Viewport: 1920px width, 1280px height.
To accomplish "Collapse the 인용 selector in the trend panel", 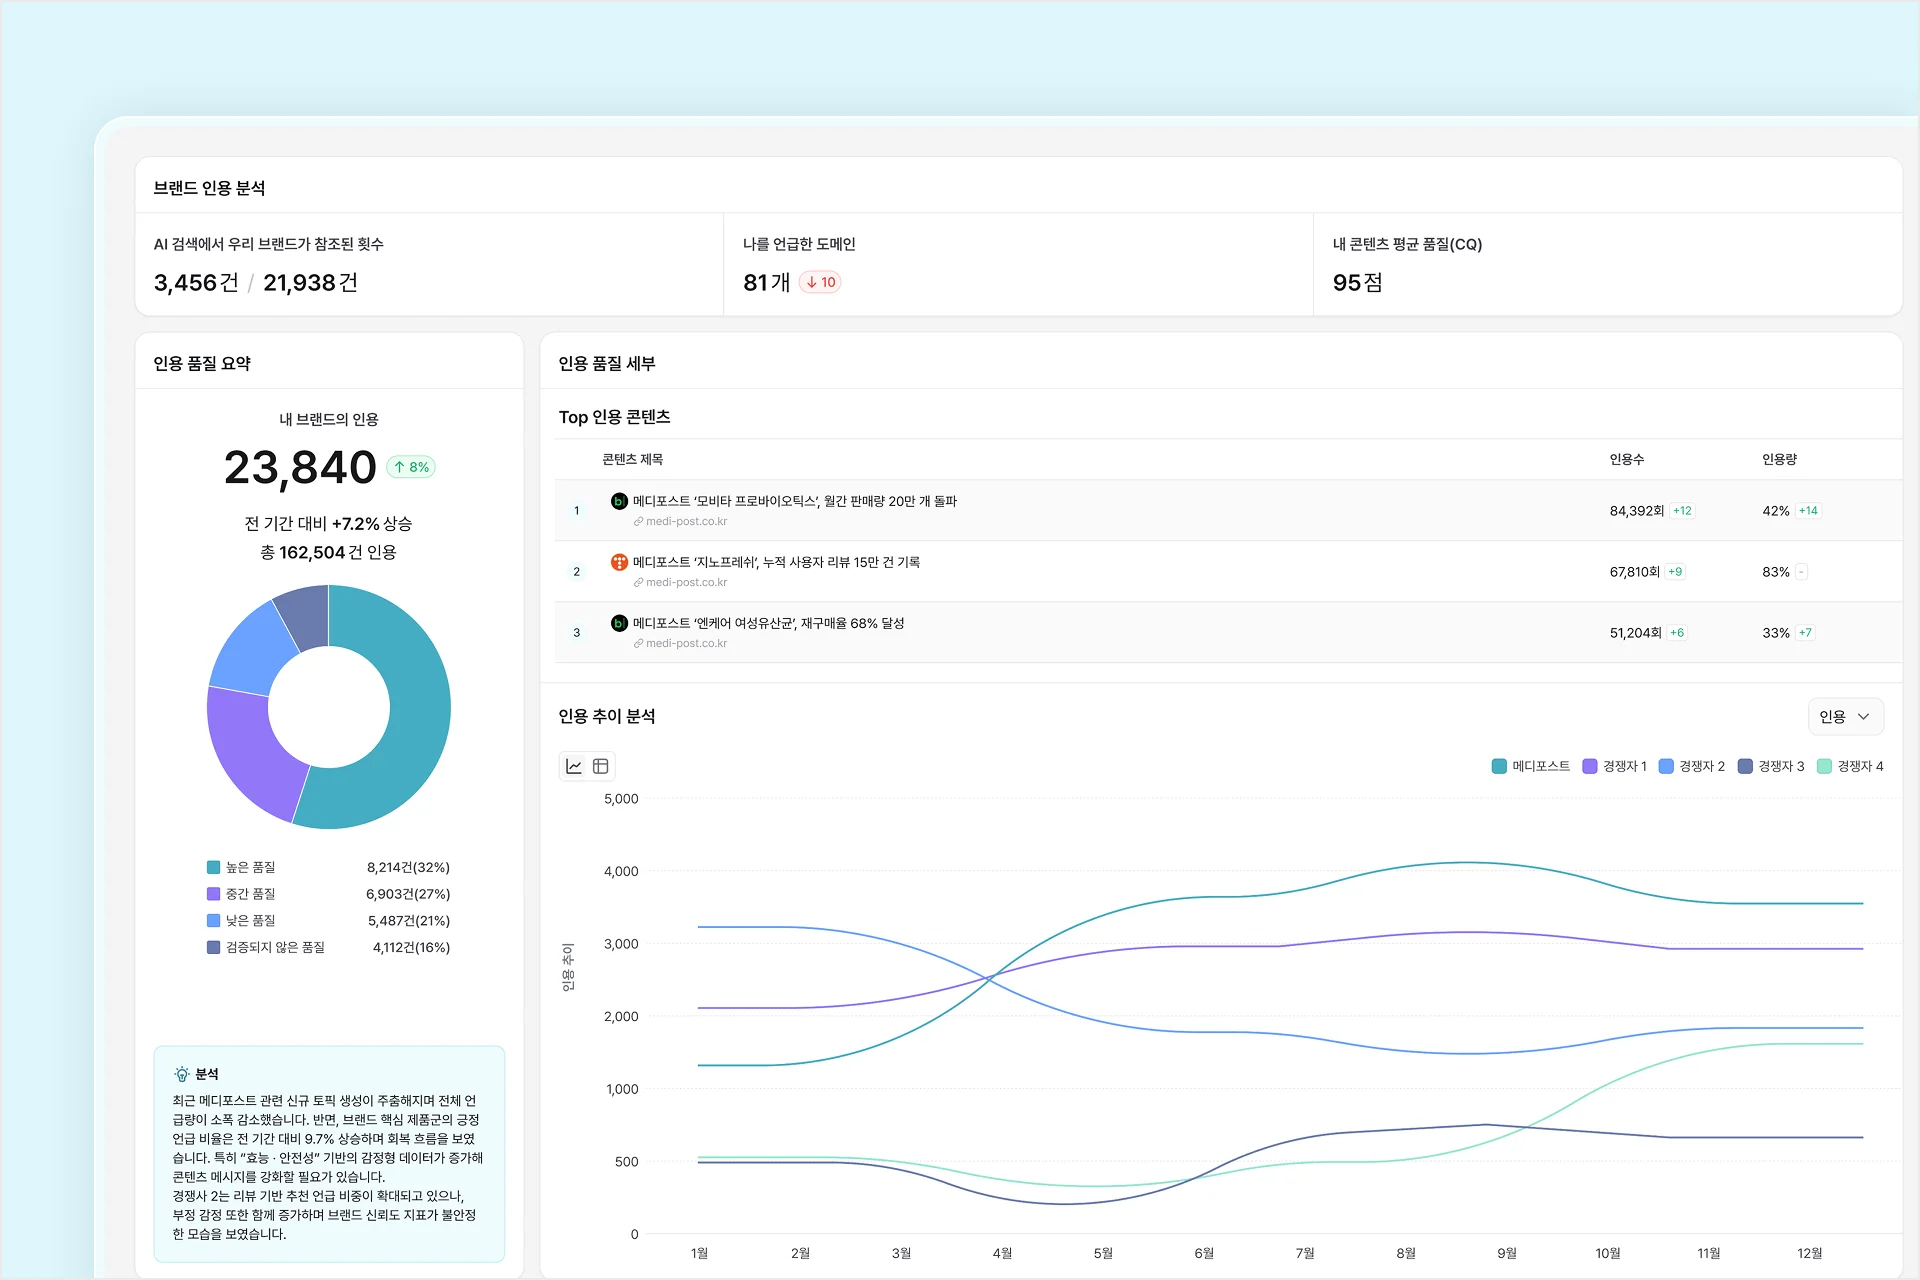I will pyautogui.click(x=1845, y=716).
